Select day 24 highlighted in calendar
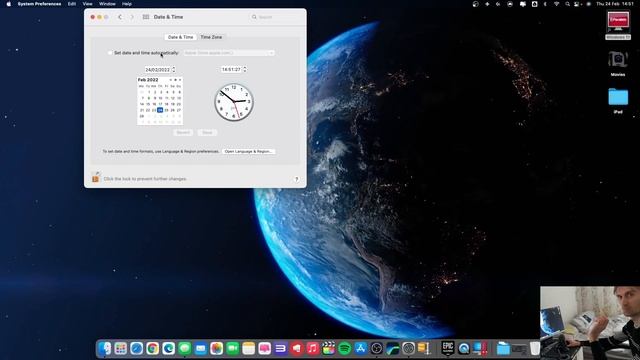Image resolution: width=640 pixels, height=360 pixels. (x=160, y=110)
